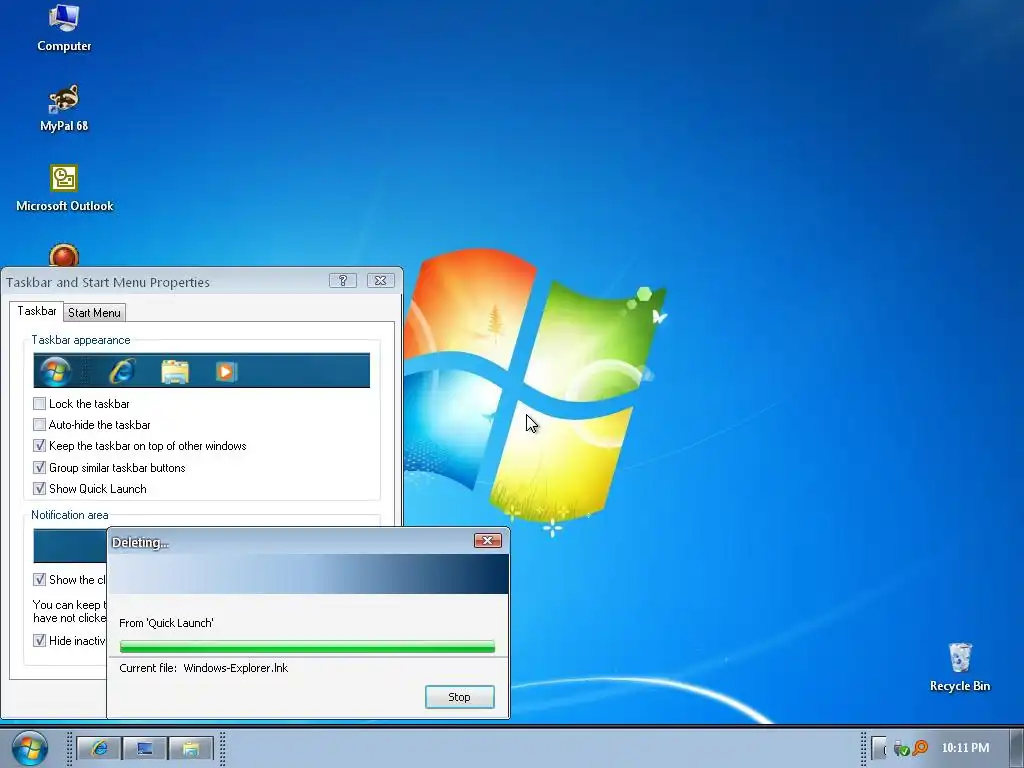Viewport: 1024px width, 768px height.
Task: Enable Lock the taskbar checkbox
Action: click(40, 404)
